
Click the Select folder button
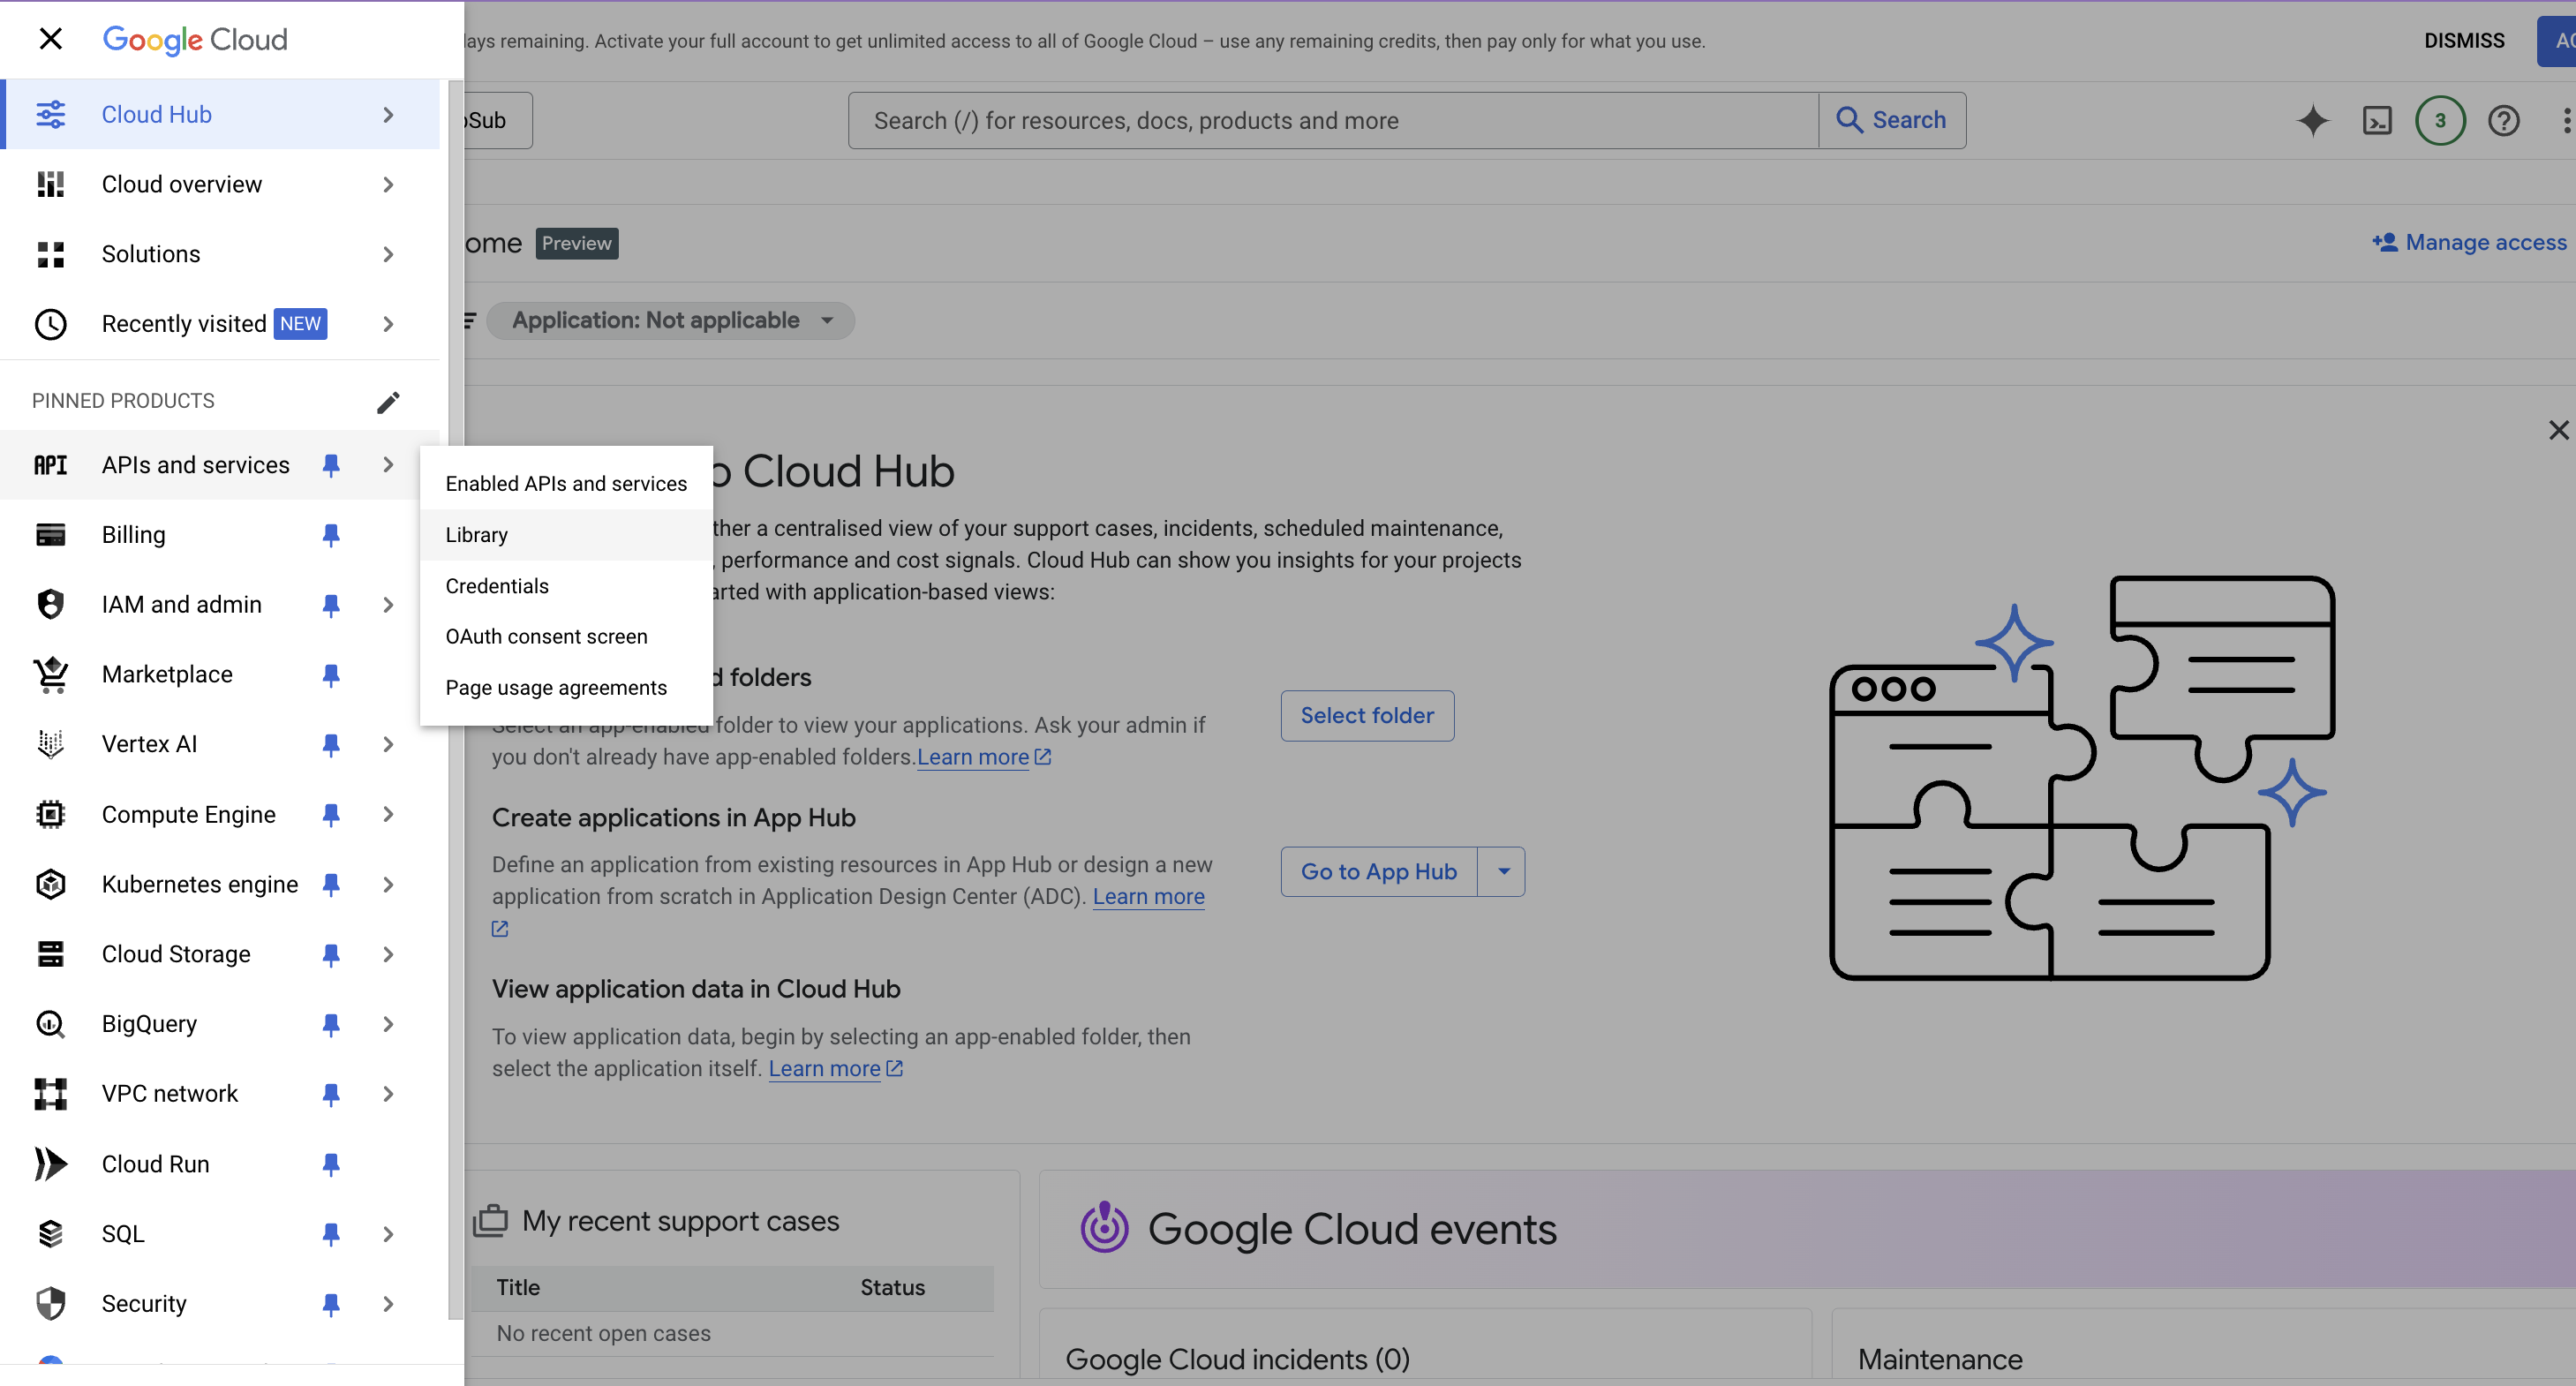pos(1366,715)
